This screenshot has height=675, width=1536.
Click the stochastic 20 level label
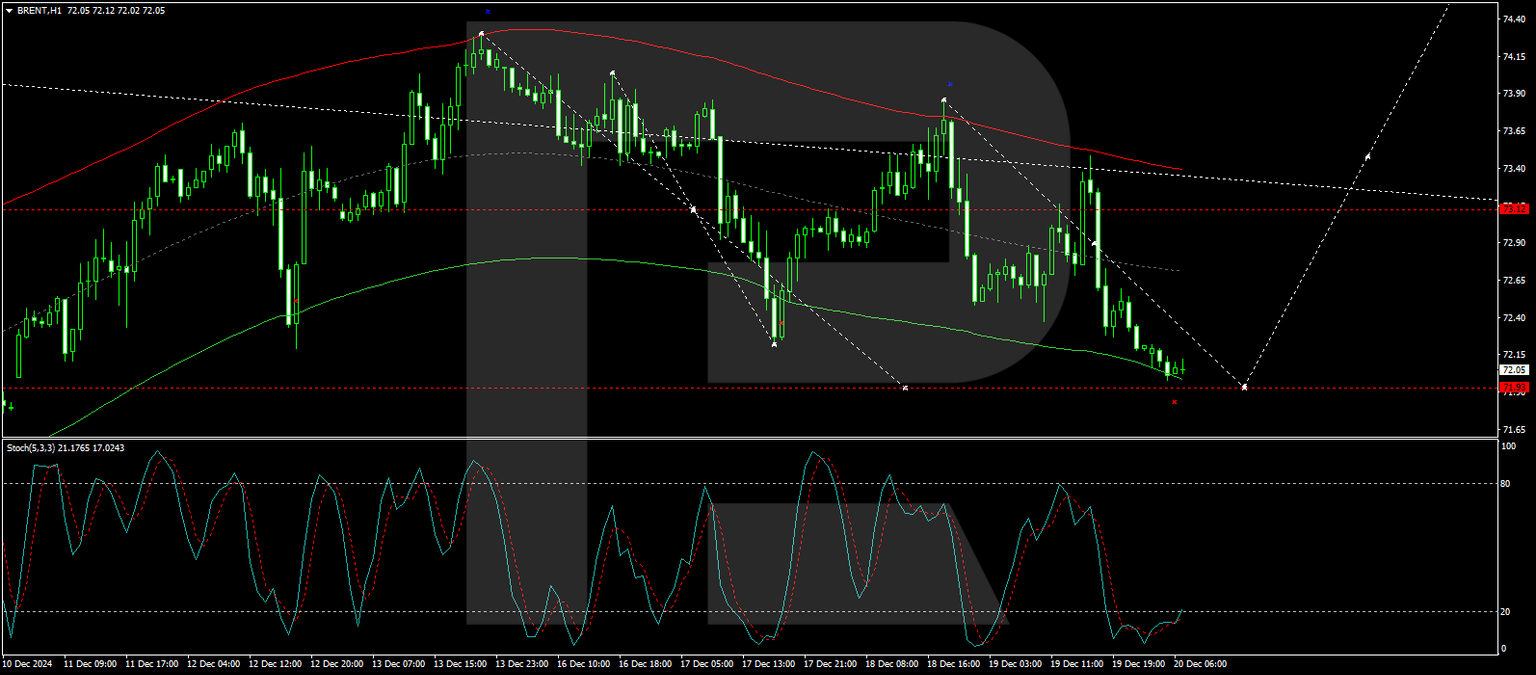pyautogui.click(x=1507, y=611)
